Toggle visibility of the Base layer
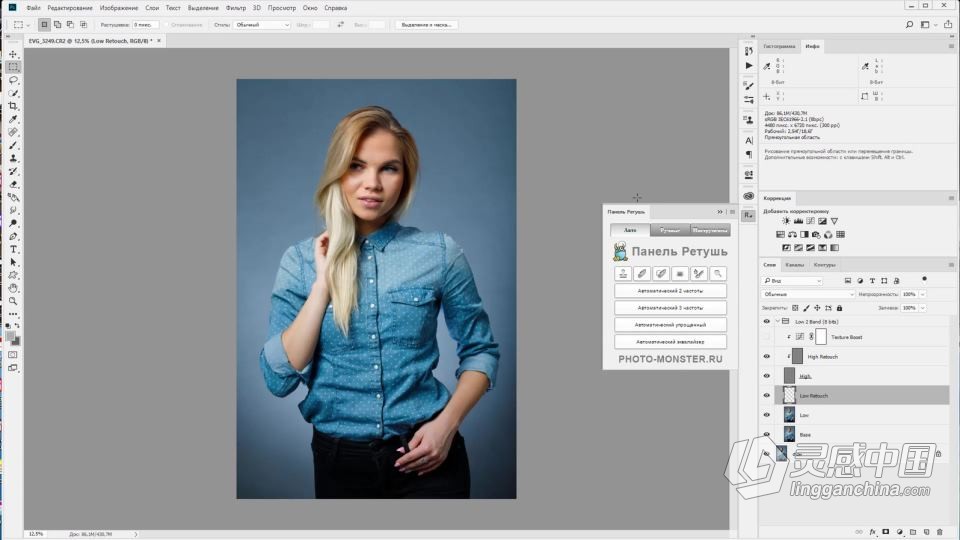Image resolution: width=960 pixels, height=540 pixels. click(767, 434)
